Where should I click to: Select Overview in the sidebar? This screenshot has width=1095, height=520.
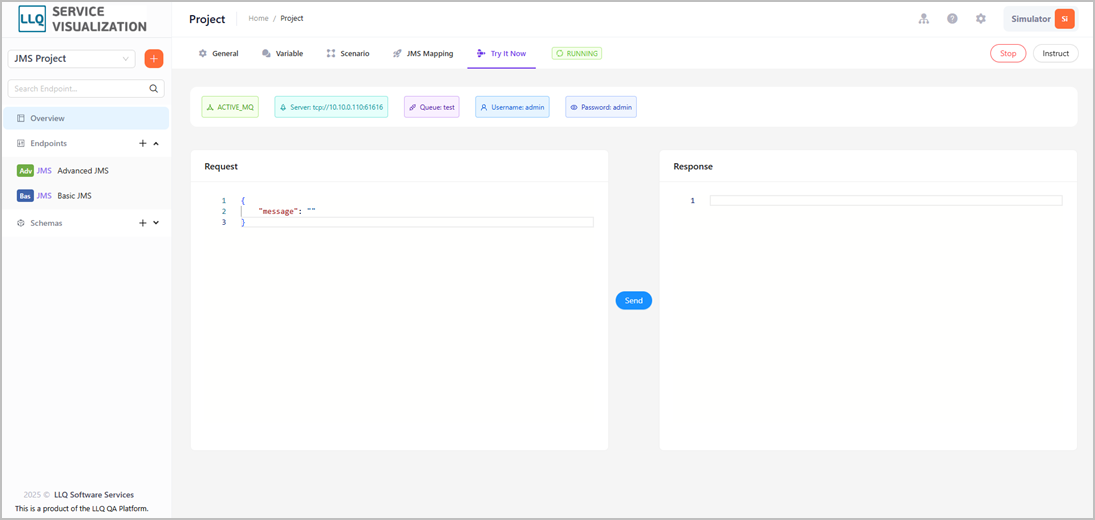coord(86,118)
